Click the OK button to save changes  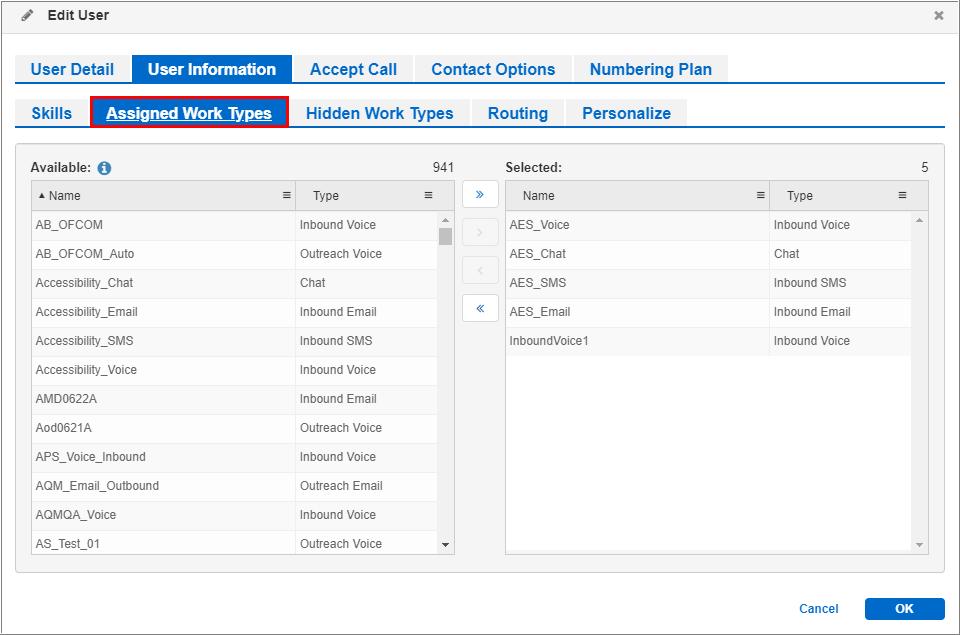coord(903,608)
